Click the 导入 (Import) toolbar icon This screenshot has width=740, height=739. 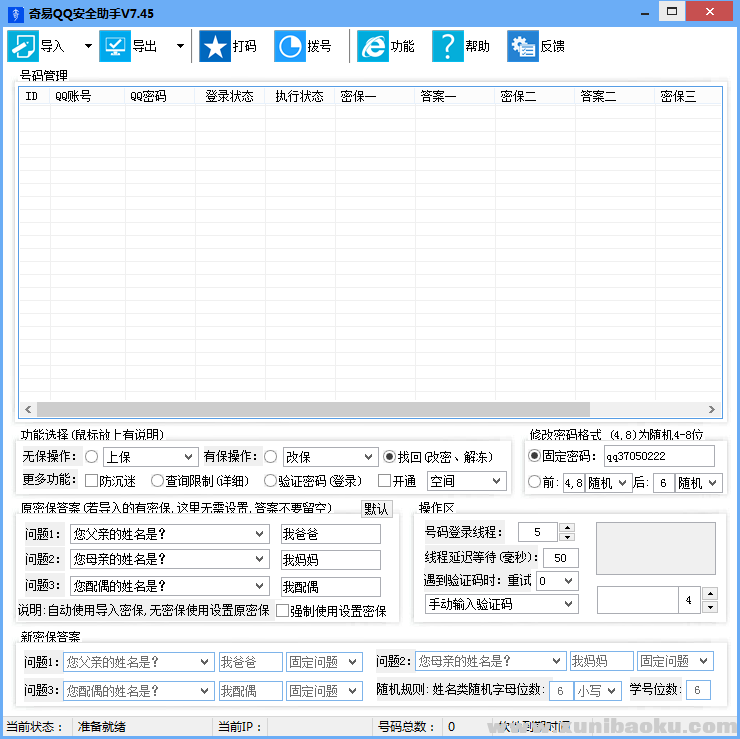click(x=23, y=46)
